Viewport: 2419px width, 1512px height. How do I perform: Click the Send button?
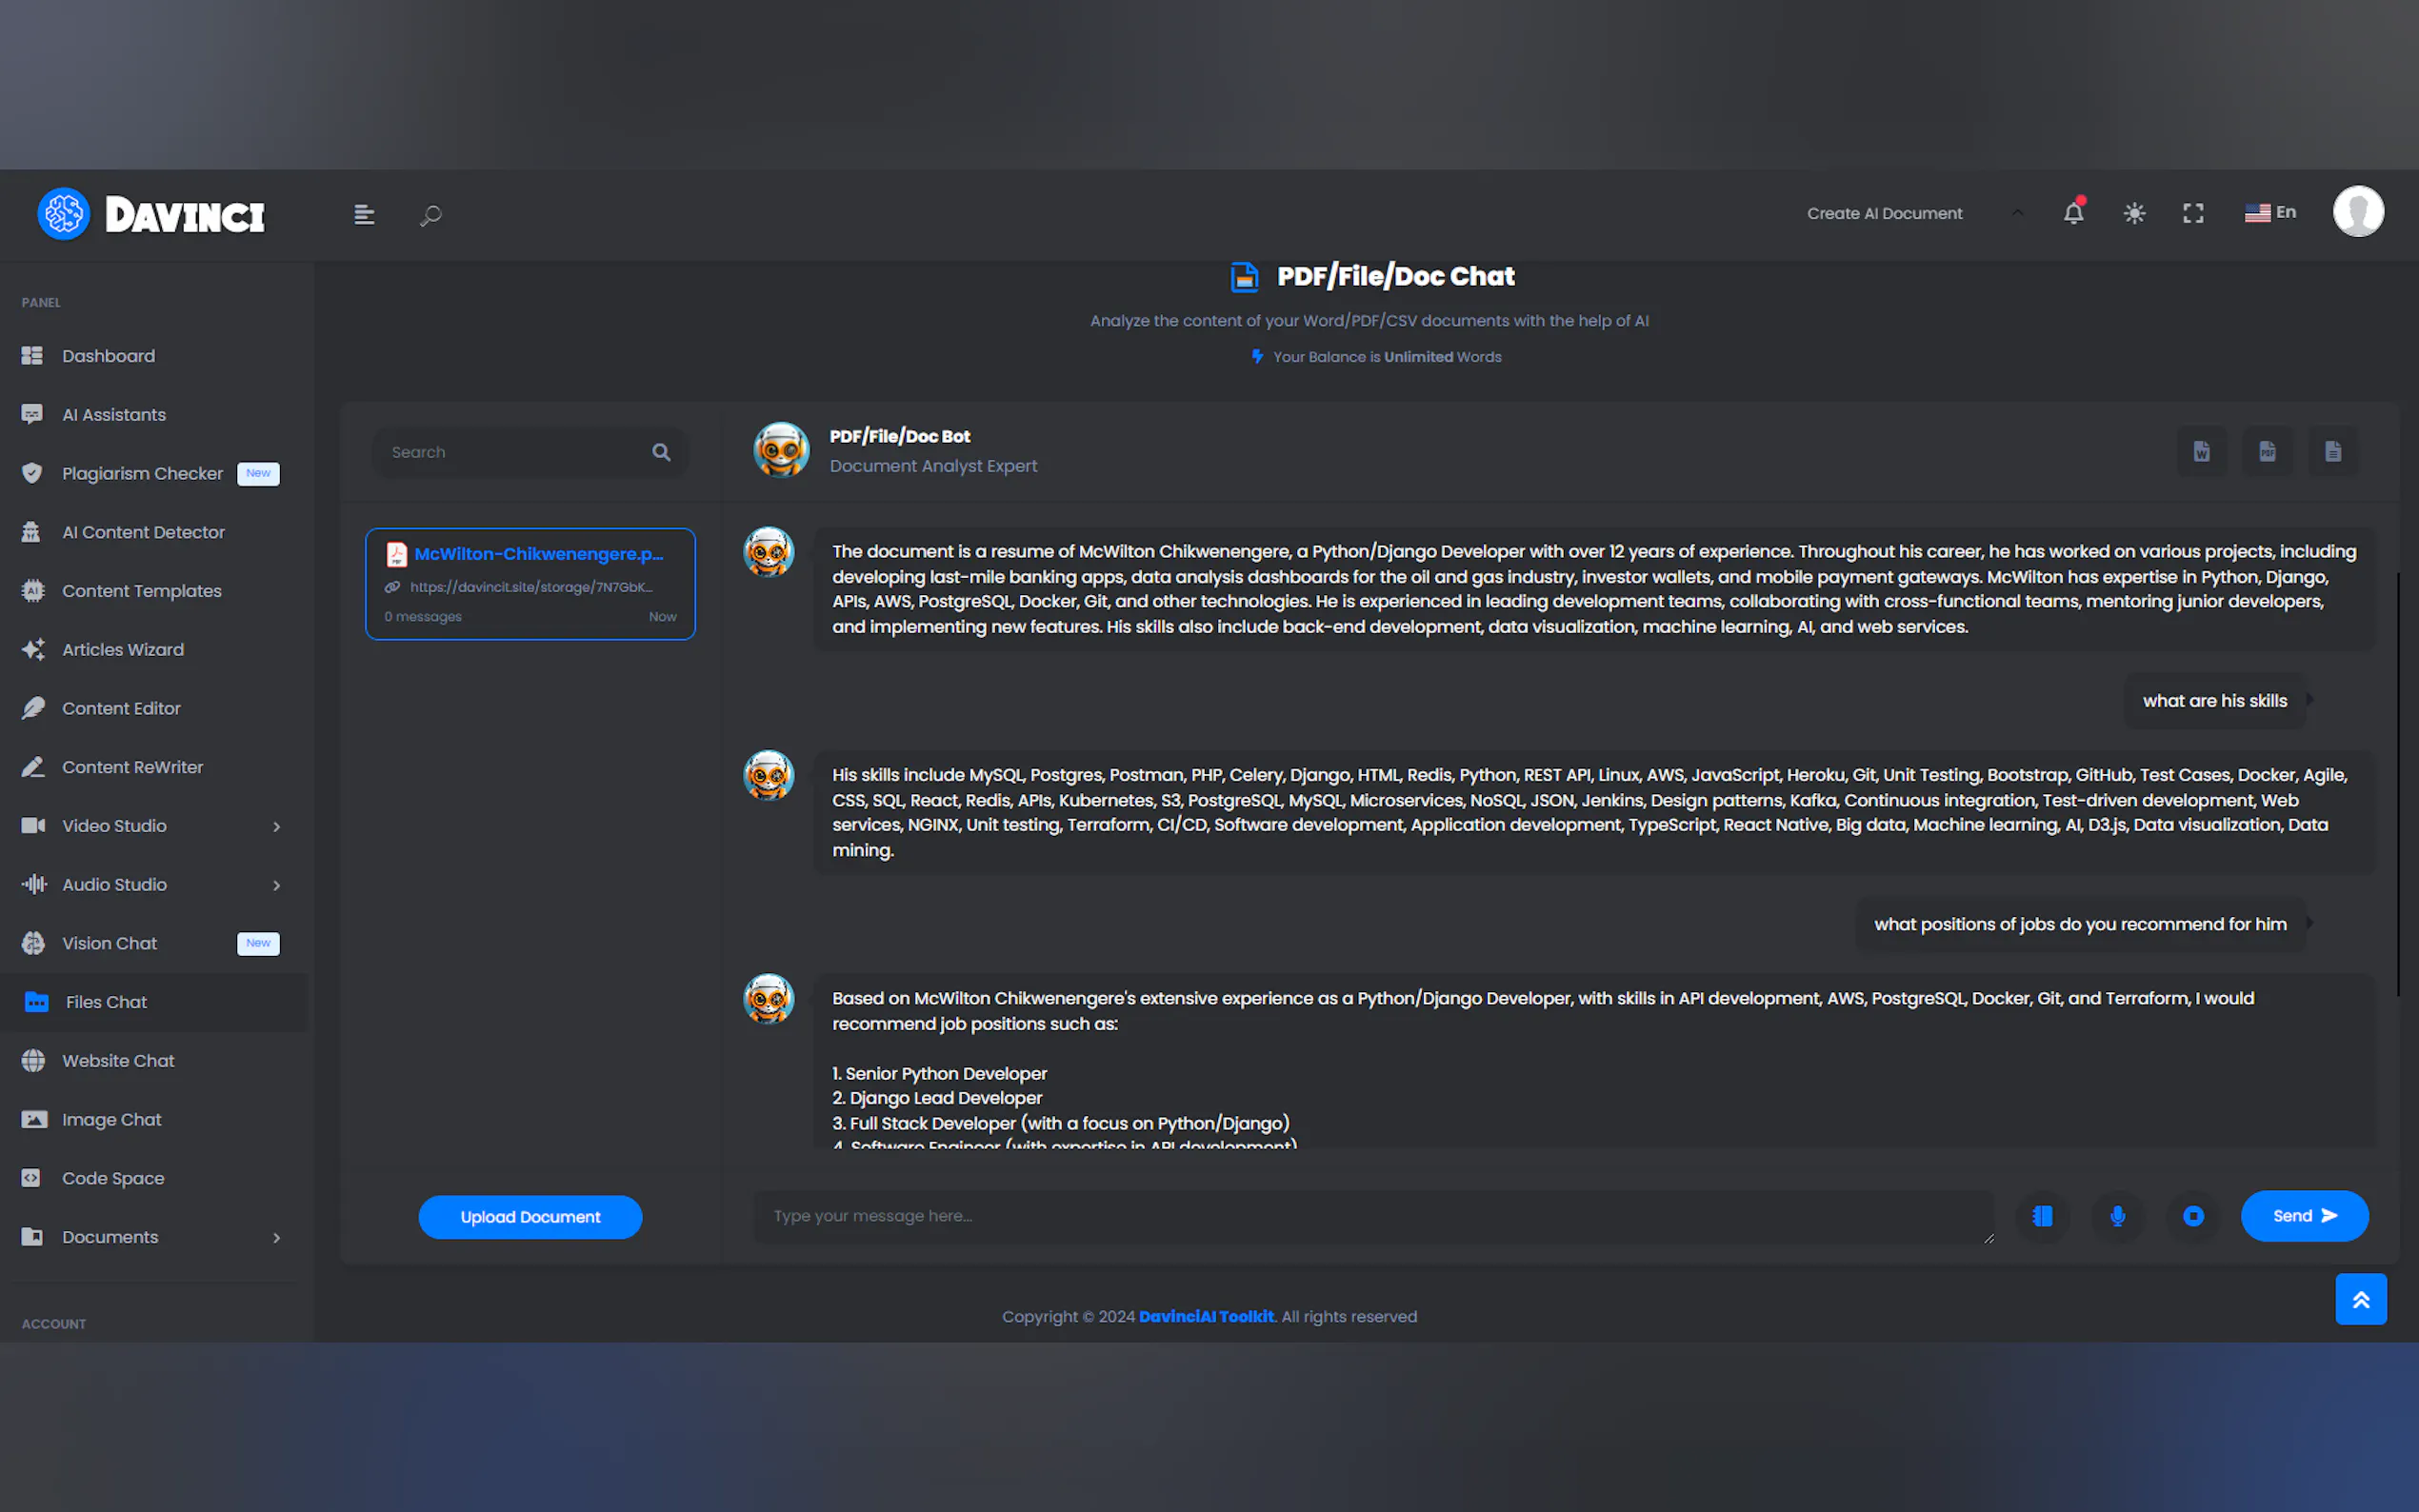pyautogui.click(x=2304, y=1216)
